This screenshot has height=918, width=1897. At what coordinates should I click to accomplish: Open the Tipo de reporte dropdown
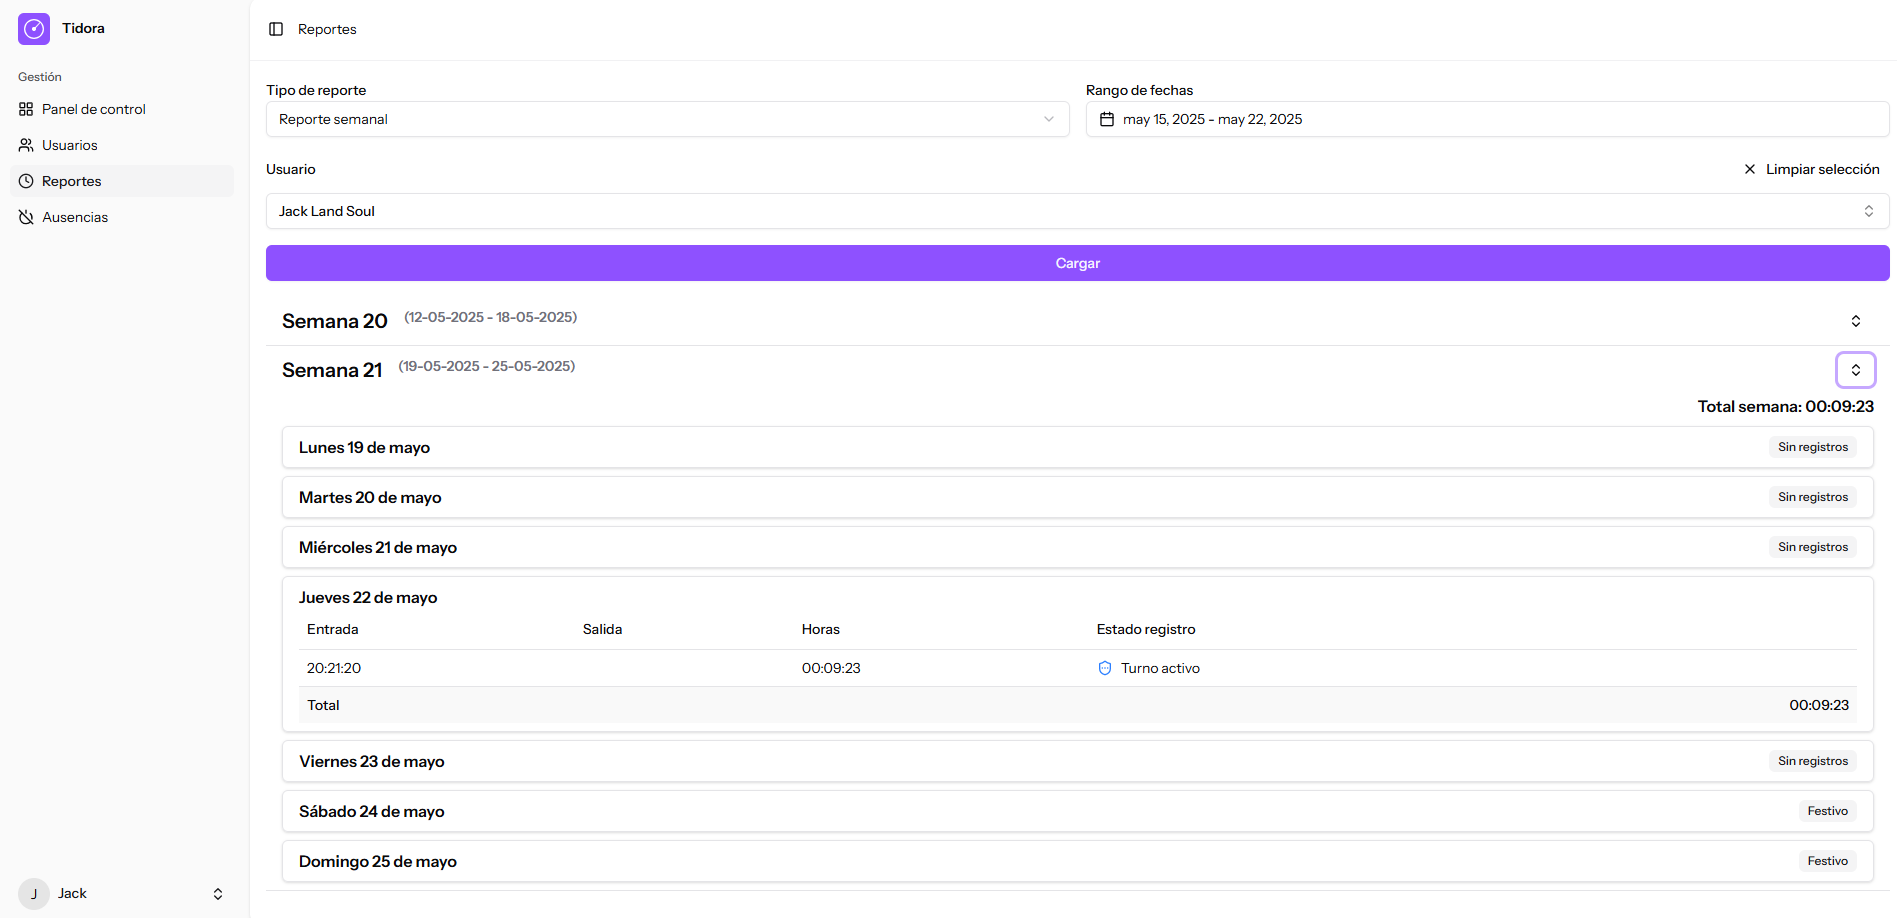(667, 119)
